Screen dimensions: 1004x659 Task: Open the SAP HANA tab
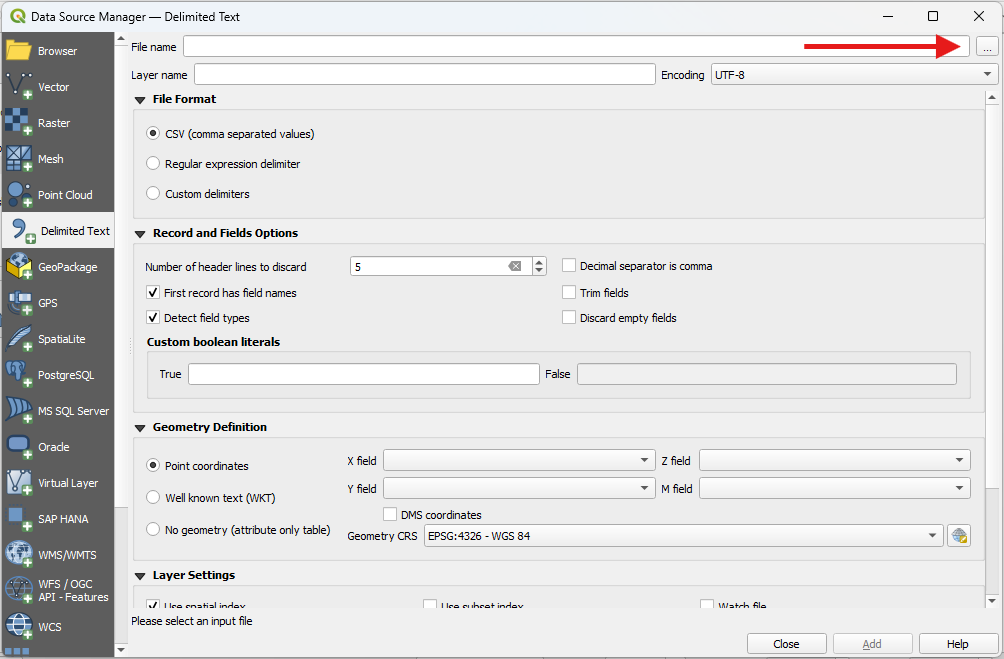tap(58, 518)
